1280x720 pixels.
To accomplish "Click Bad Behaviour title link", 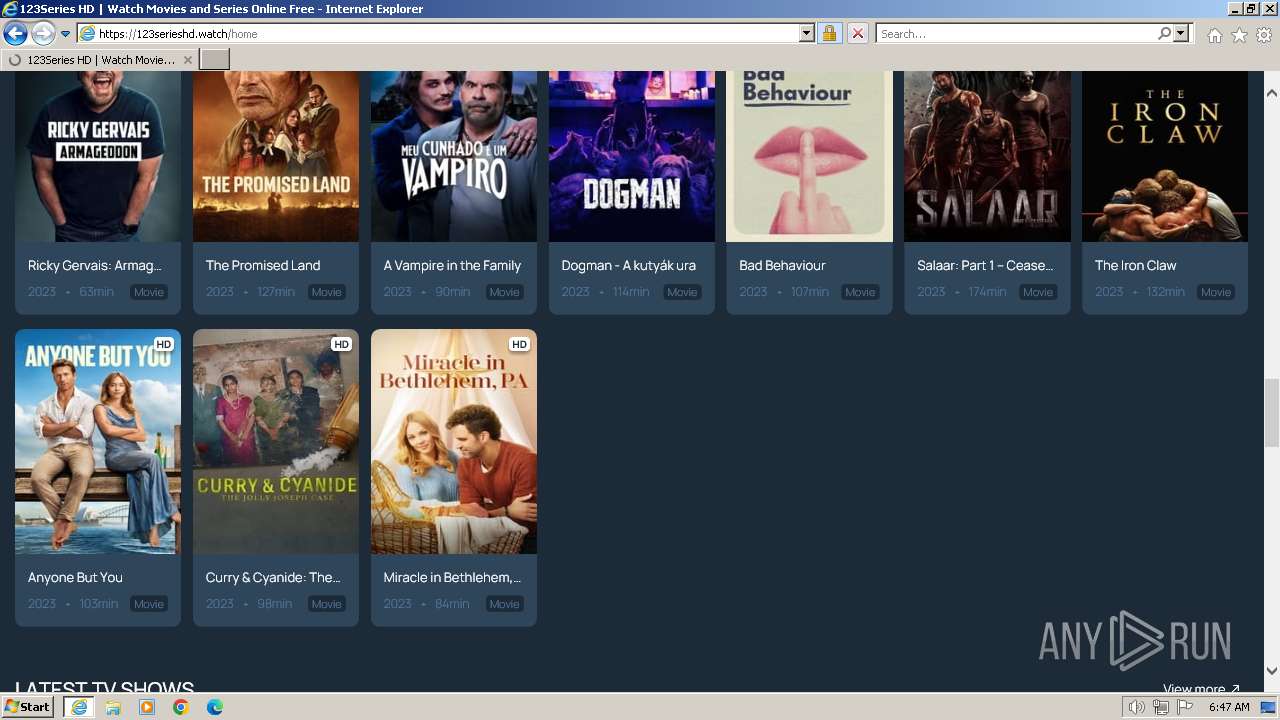I will tap(781, 265).
